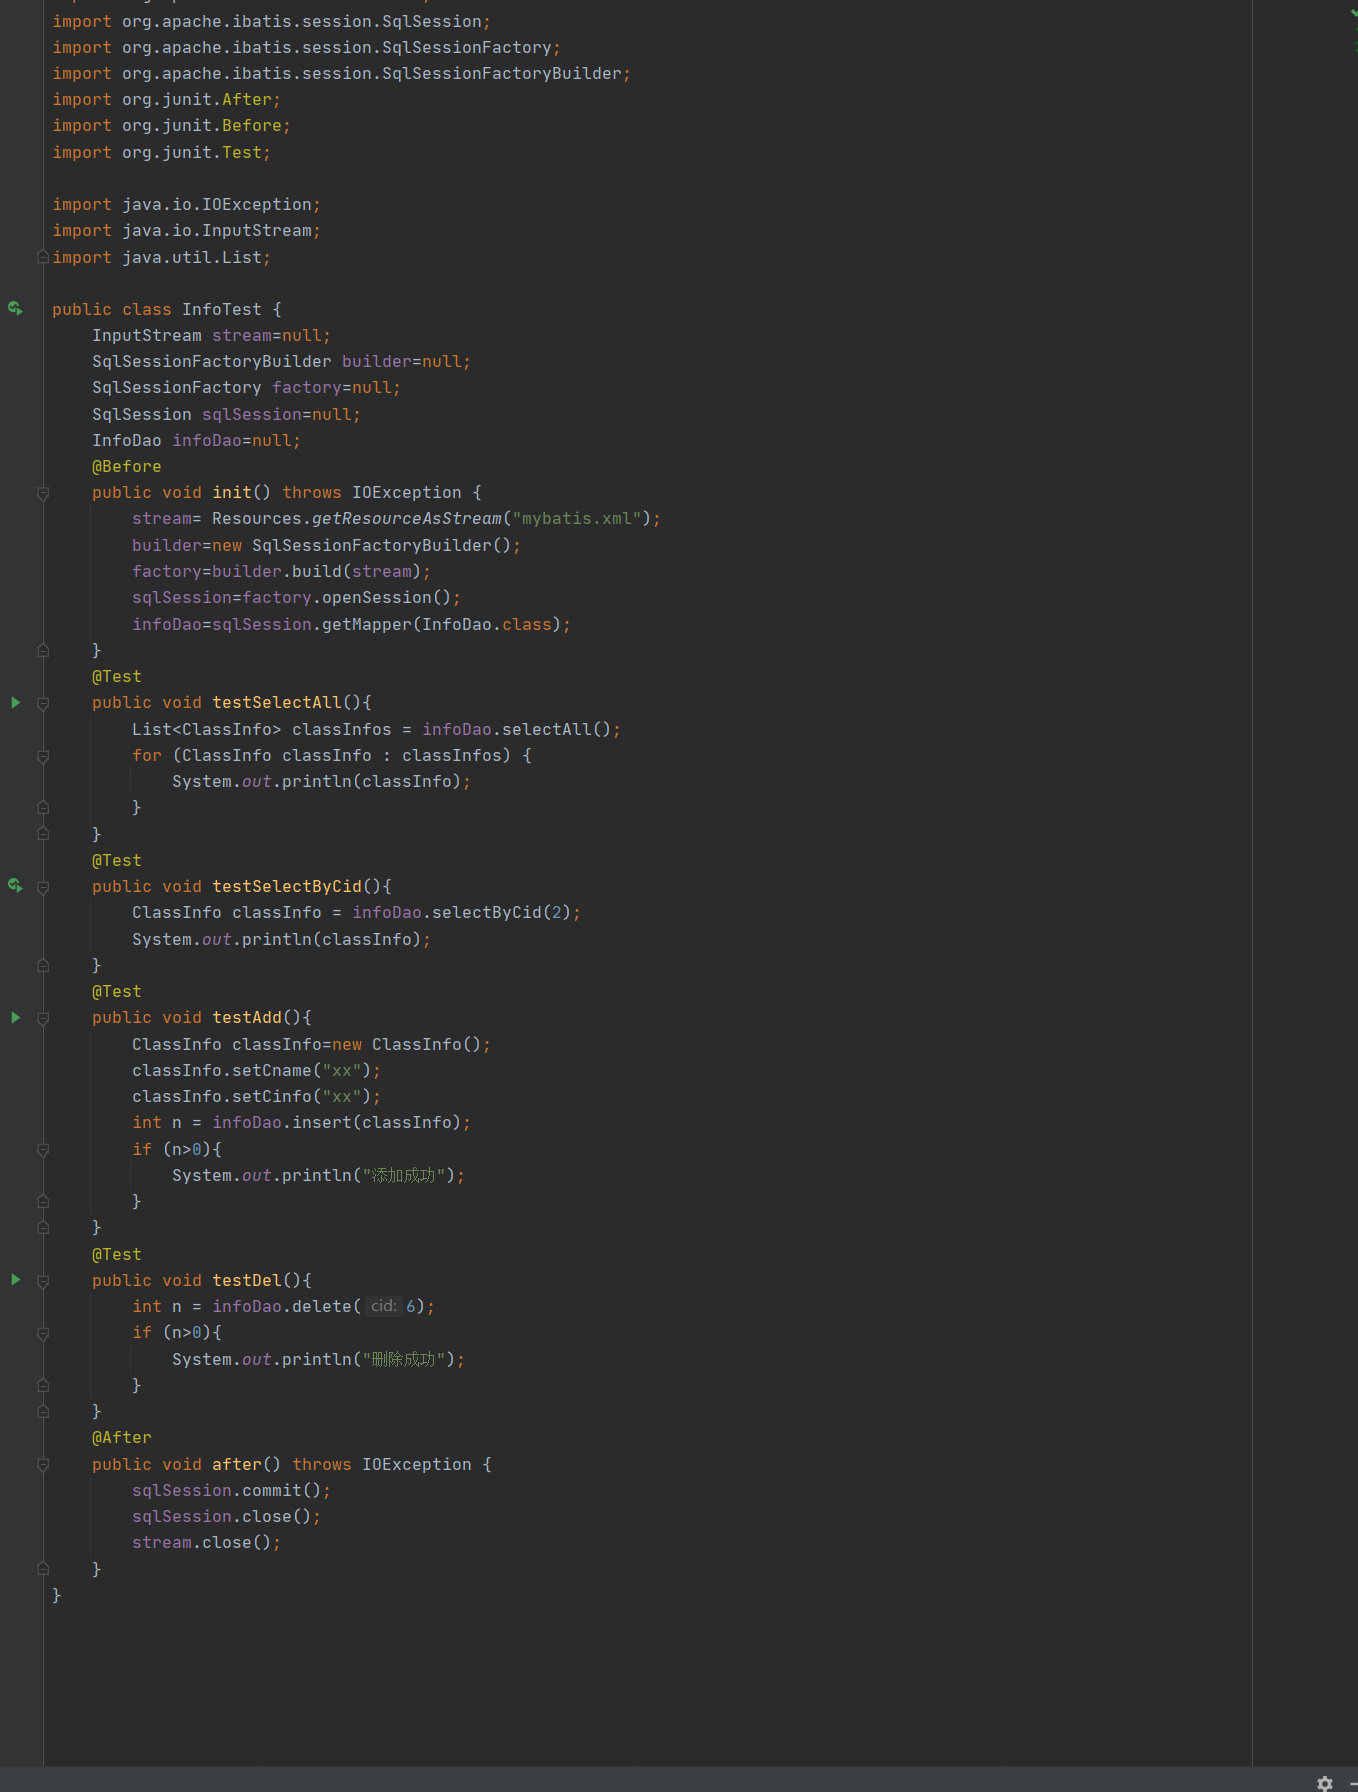
Task: Click SqlSessionFactoryBuilder builder=null field
Action: pyautogui.click(x=281, y=361)
